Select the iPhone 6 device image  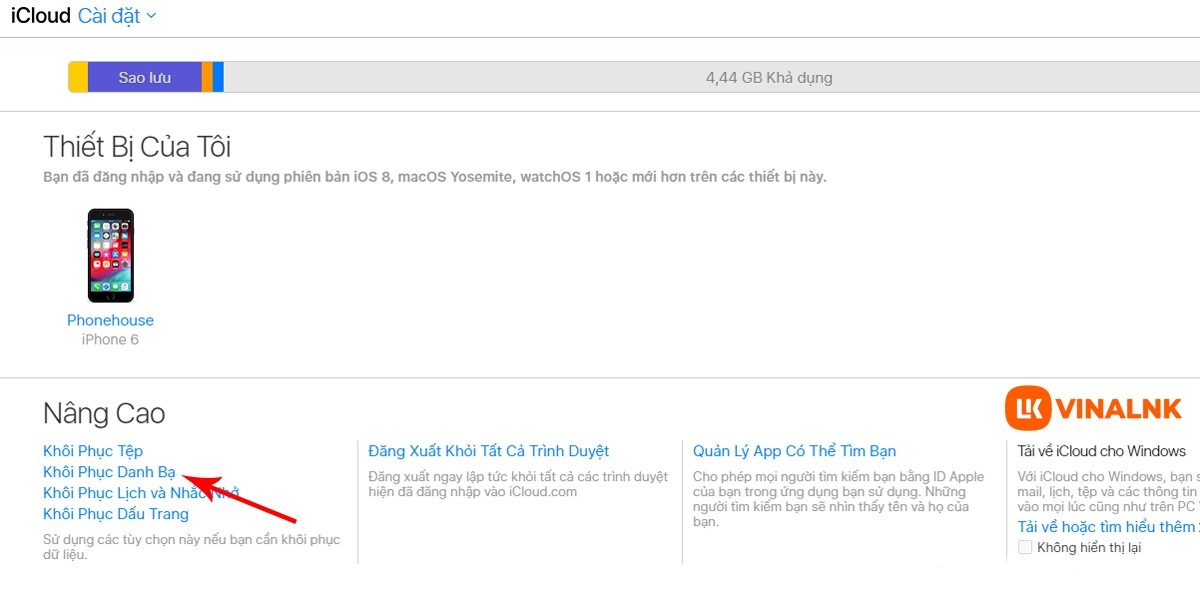tap(110, 256)
